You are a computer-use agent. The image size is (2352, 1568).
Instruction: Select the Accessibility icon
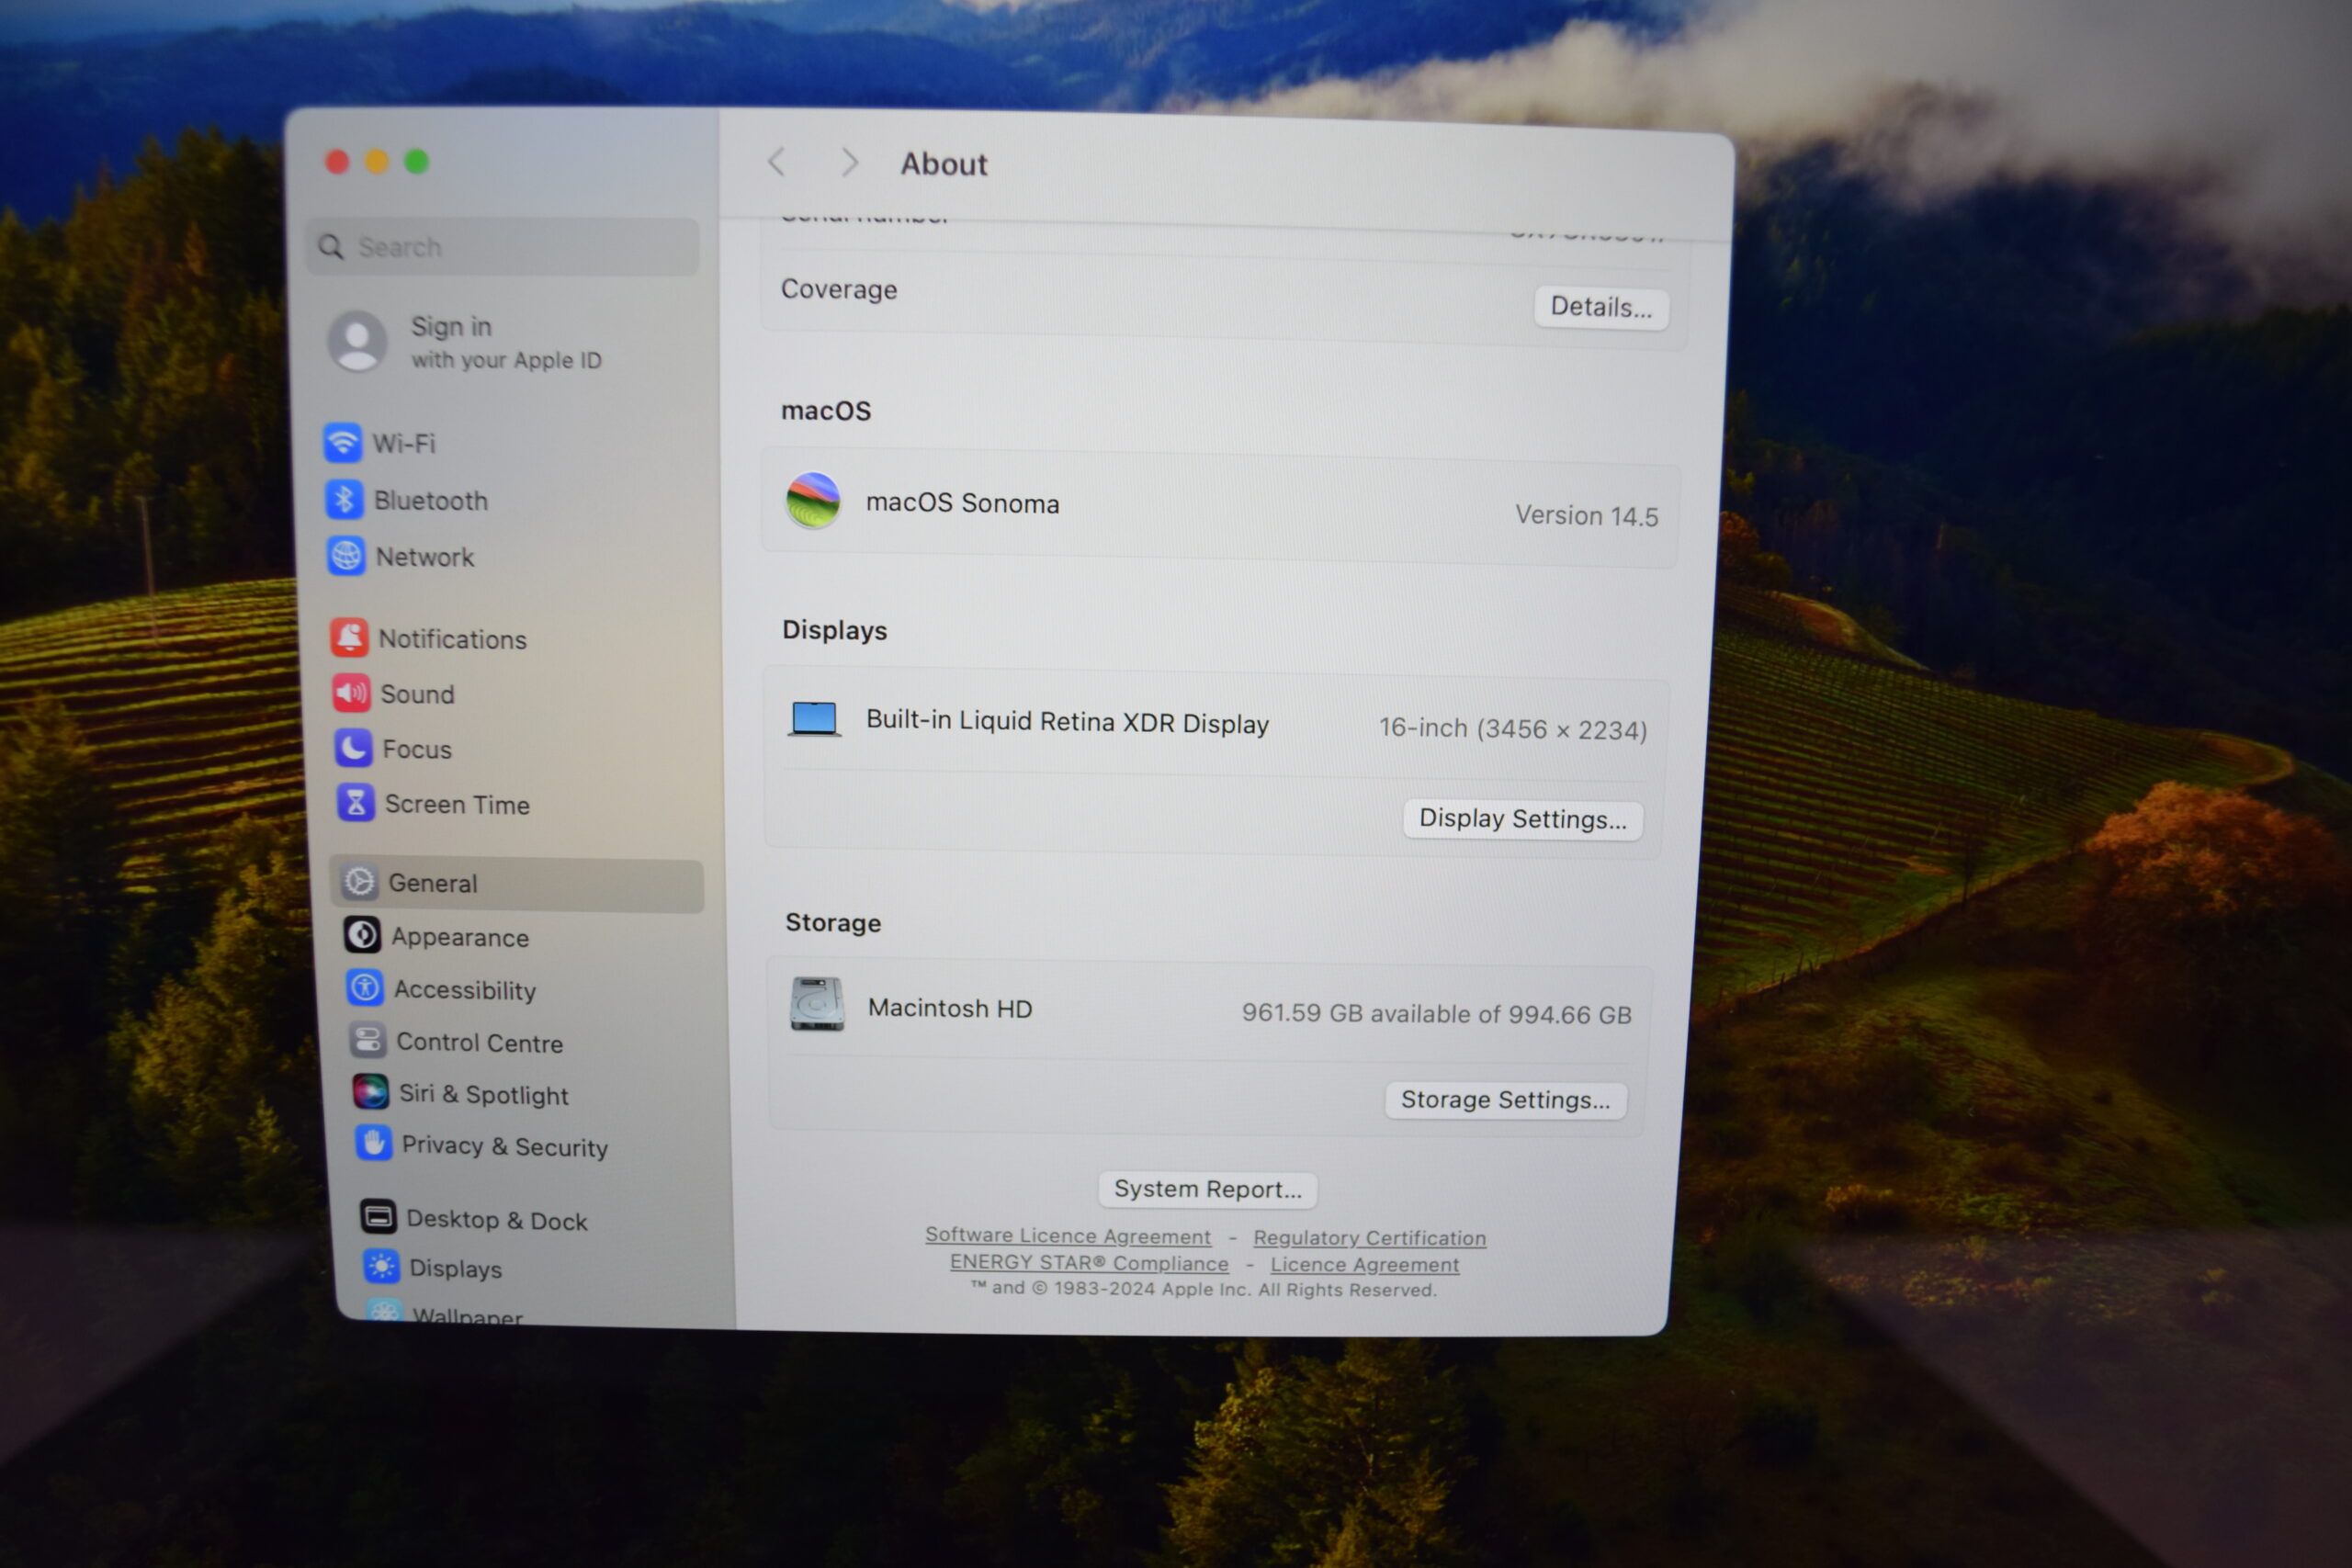pyautogui.click(x=364, y=988)
